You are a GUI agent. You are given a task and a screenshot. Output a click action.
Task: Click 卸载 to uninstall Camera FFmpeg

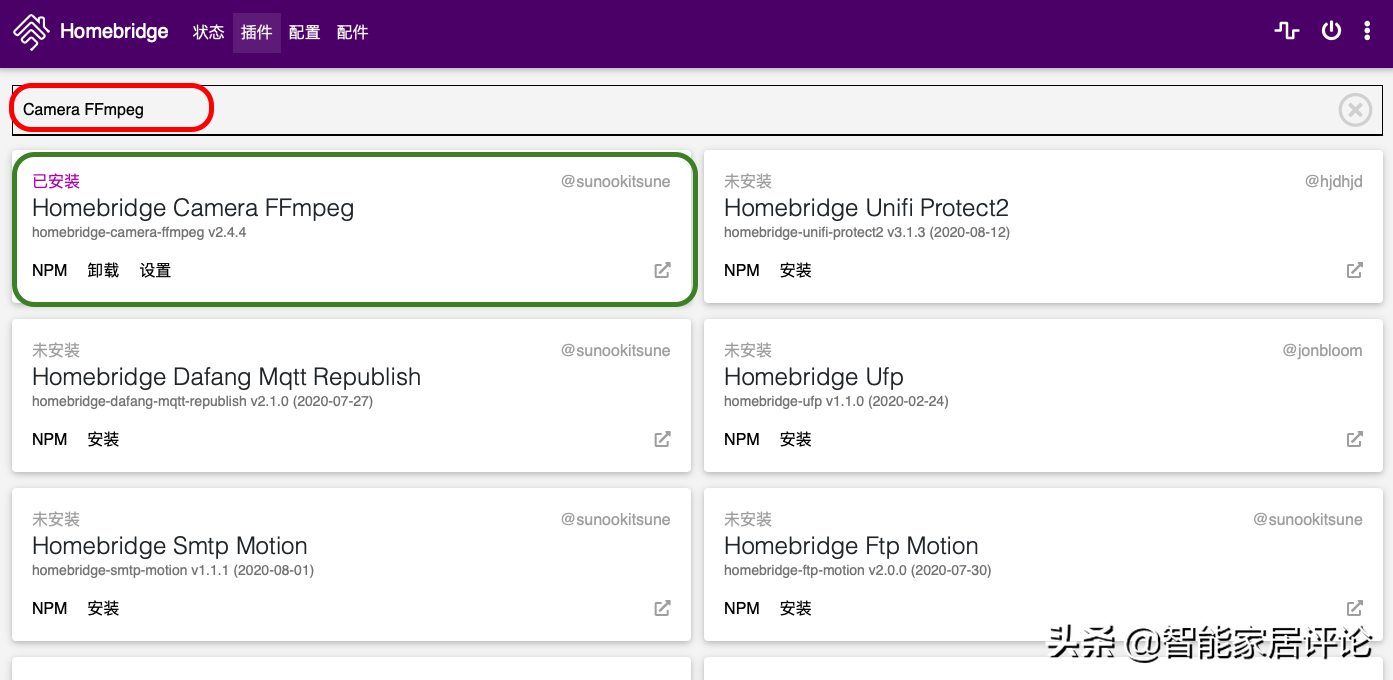pos(103,270)
